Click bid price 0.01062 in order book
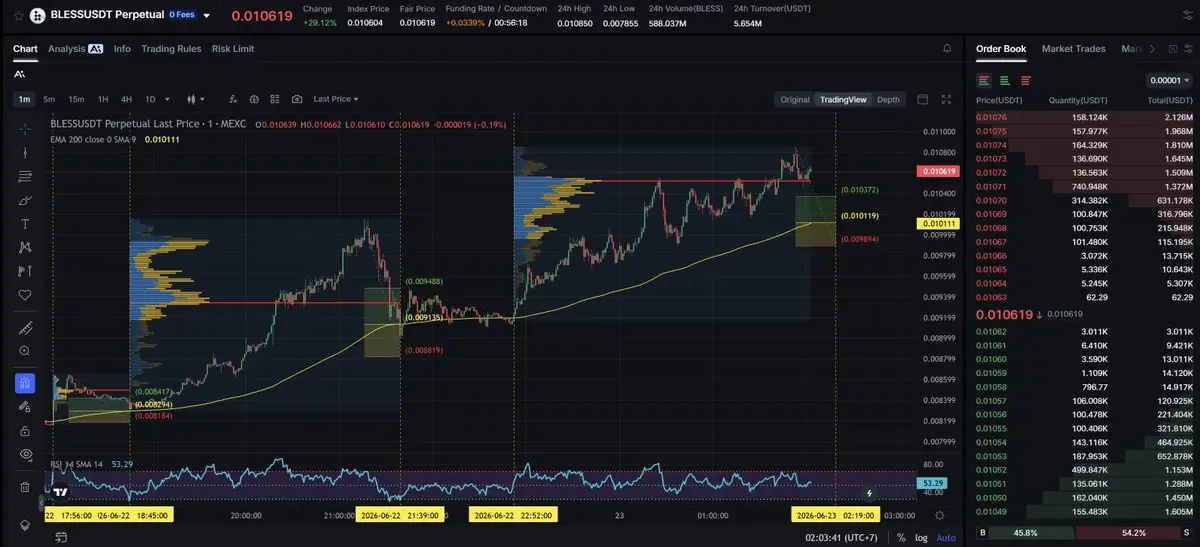 992,331
